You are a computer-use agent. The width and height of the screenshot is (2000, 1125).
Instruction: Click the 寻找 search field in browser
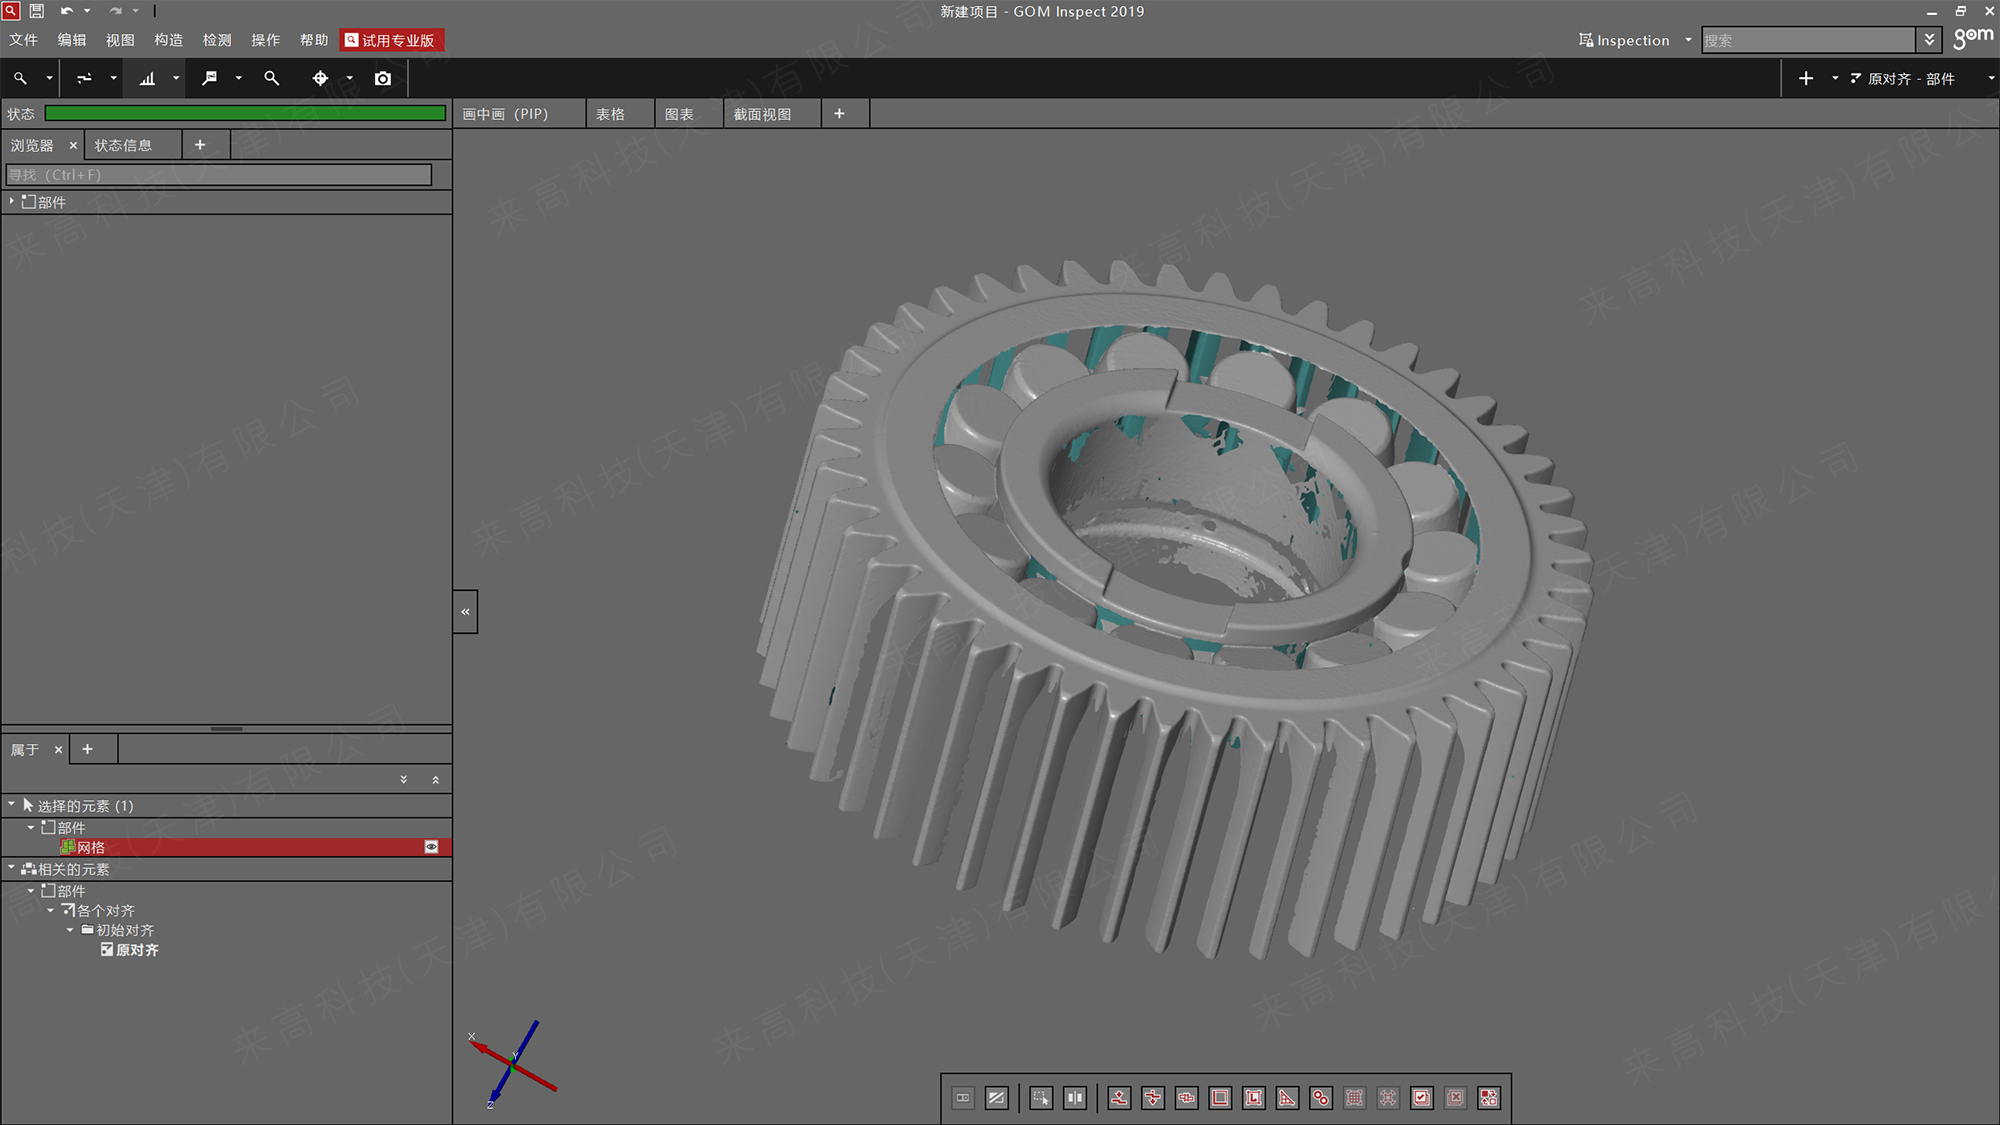pyautogui.click(x=219, y=175)
